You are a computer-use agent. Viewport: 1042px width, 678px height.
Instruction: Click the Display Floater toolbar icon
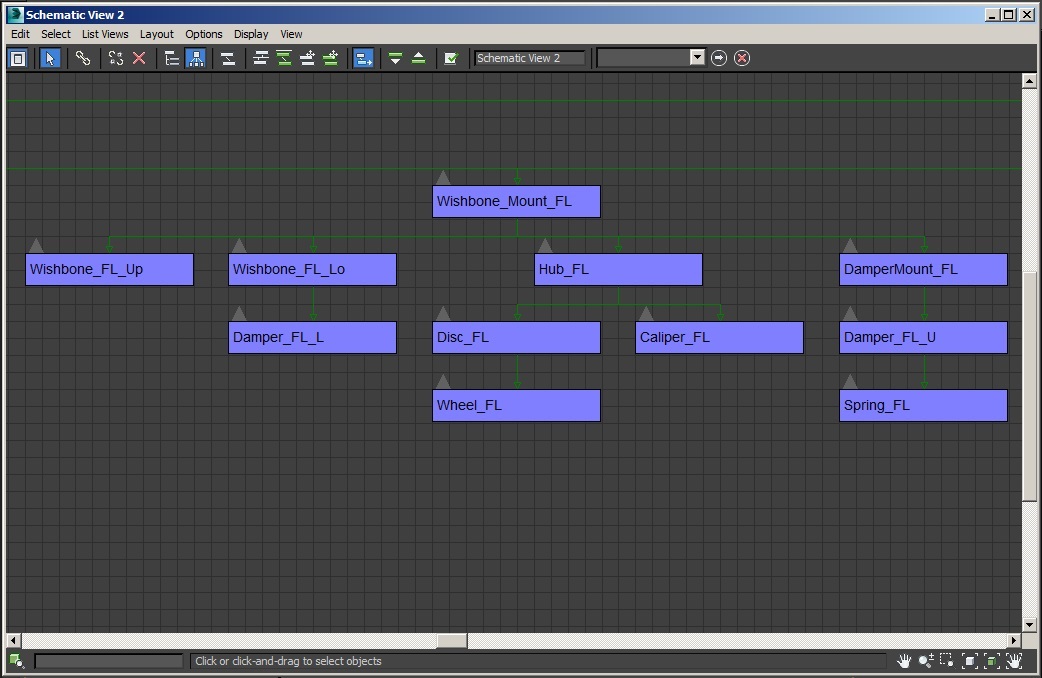[18, 58]
